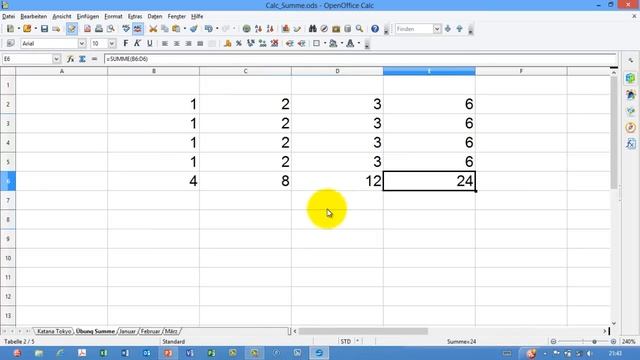Toggle AutoSpellcheck

click(x=138, y=29)
